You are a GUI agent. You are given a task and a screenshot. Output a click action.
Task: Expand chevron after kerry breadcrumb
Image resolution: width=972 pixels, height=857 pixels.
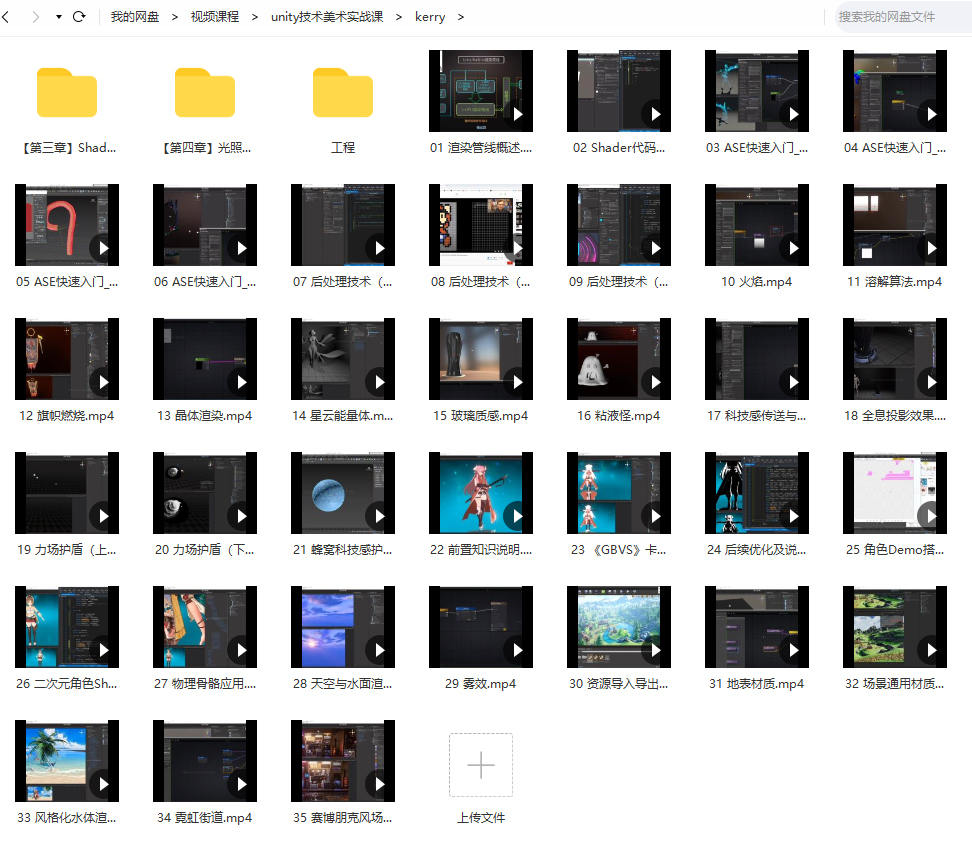click(x=460, y=17)
